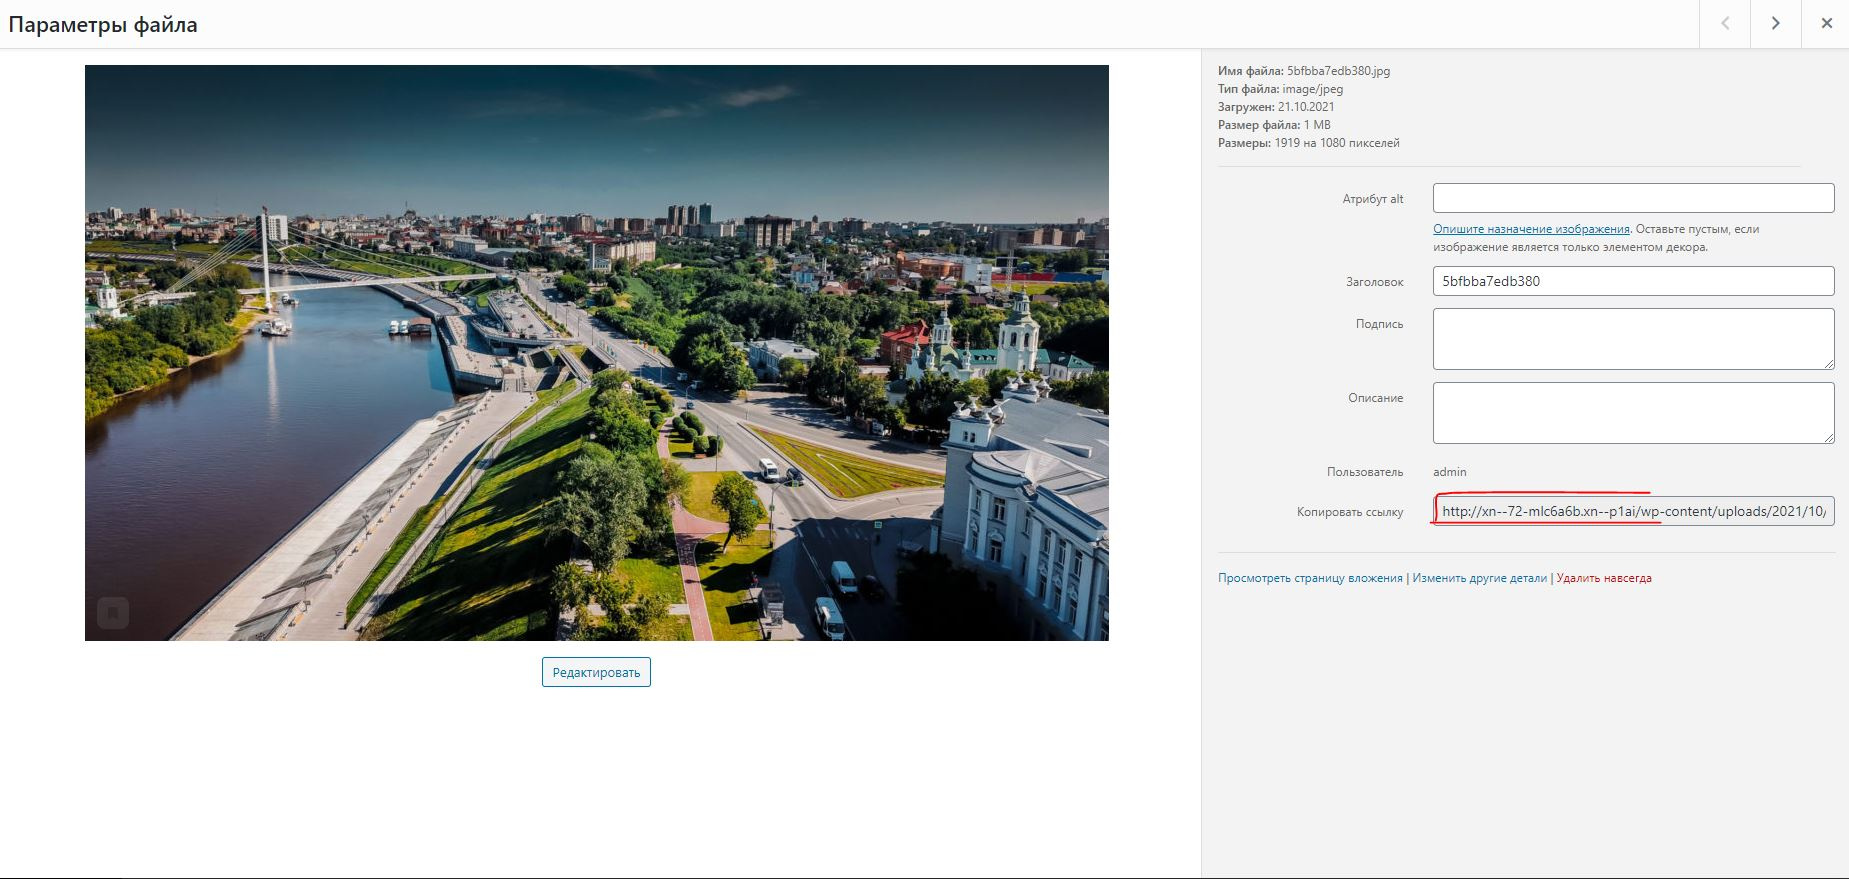Click 'Удалить навсегда' link
1849x879 pixels.
coord(1604,578)
